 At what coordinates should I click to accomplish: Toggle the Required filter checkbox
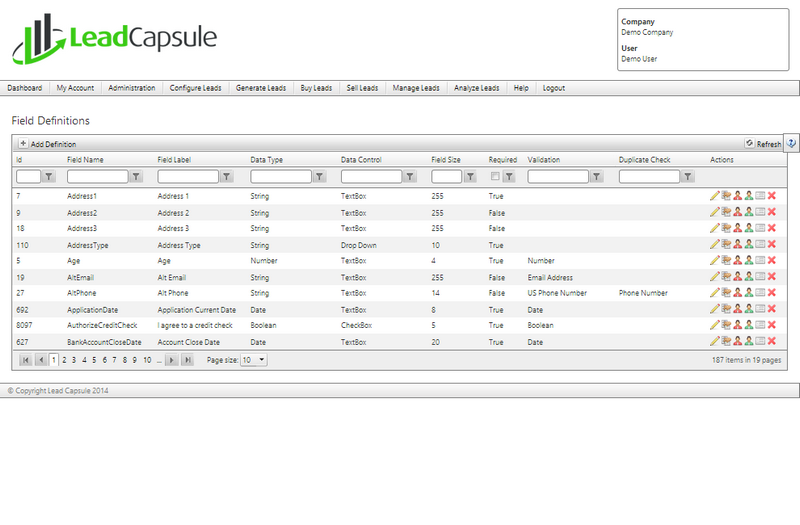point(495,177)
